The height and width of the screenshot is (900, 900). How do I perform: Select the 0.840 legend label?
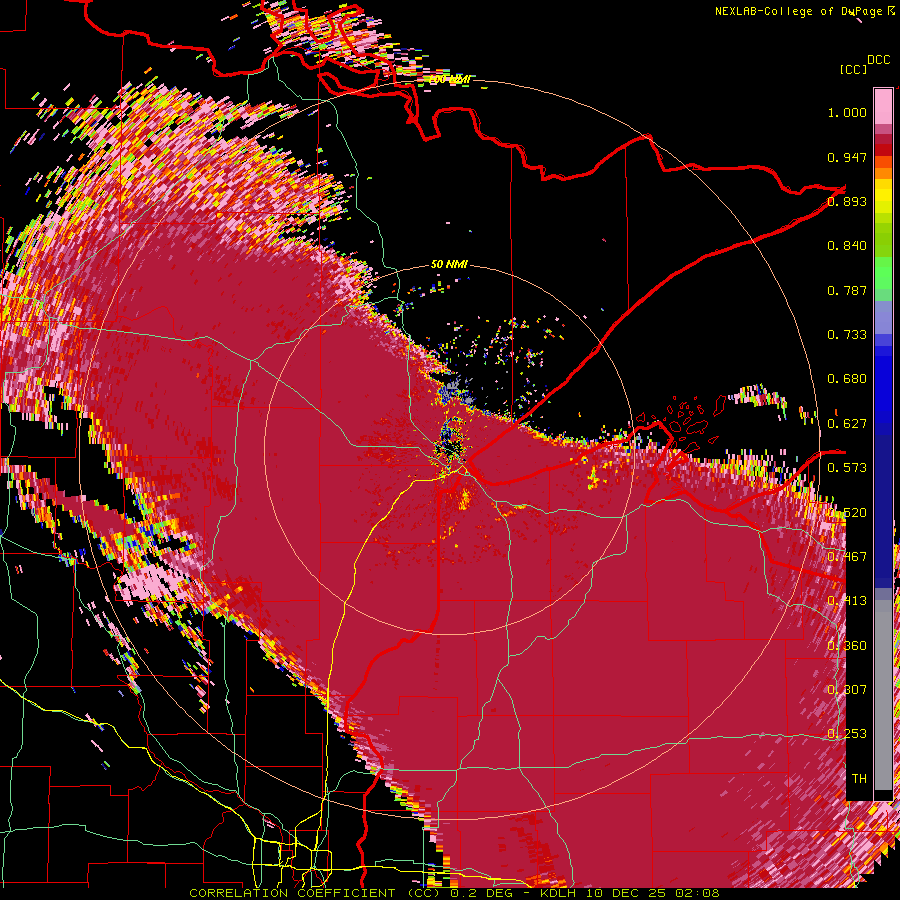point(847,246)
